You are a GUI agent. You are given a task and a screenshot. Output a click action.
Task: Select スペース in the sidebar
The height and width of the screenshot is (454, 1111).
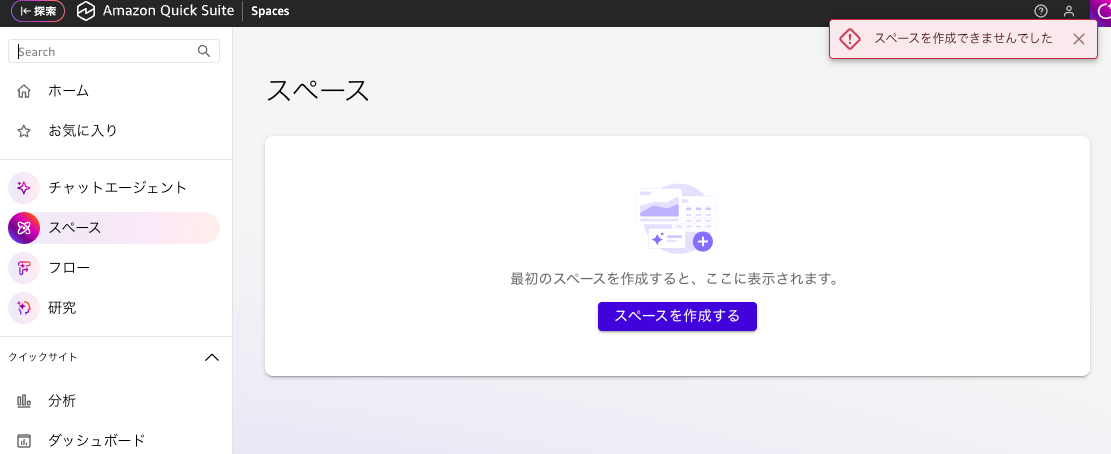[113, 228]
